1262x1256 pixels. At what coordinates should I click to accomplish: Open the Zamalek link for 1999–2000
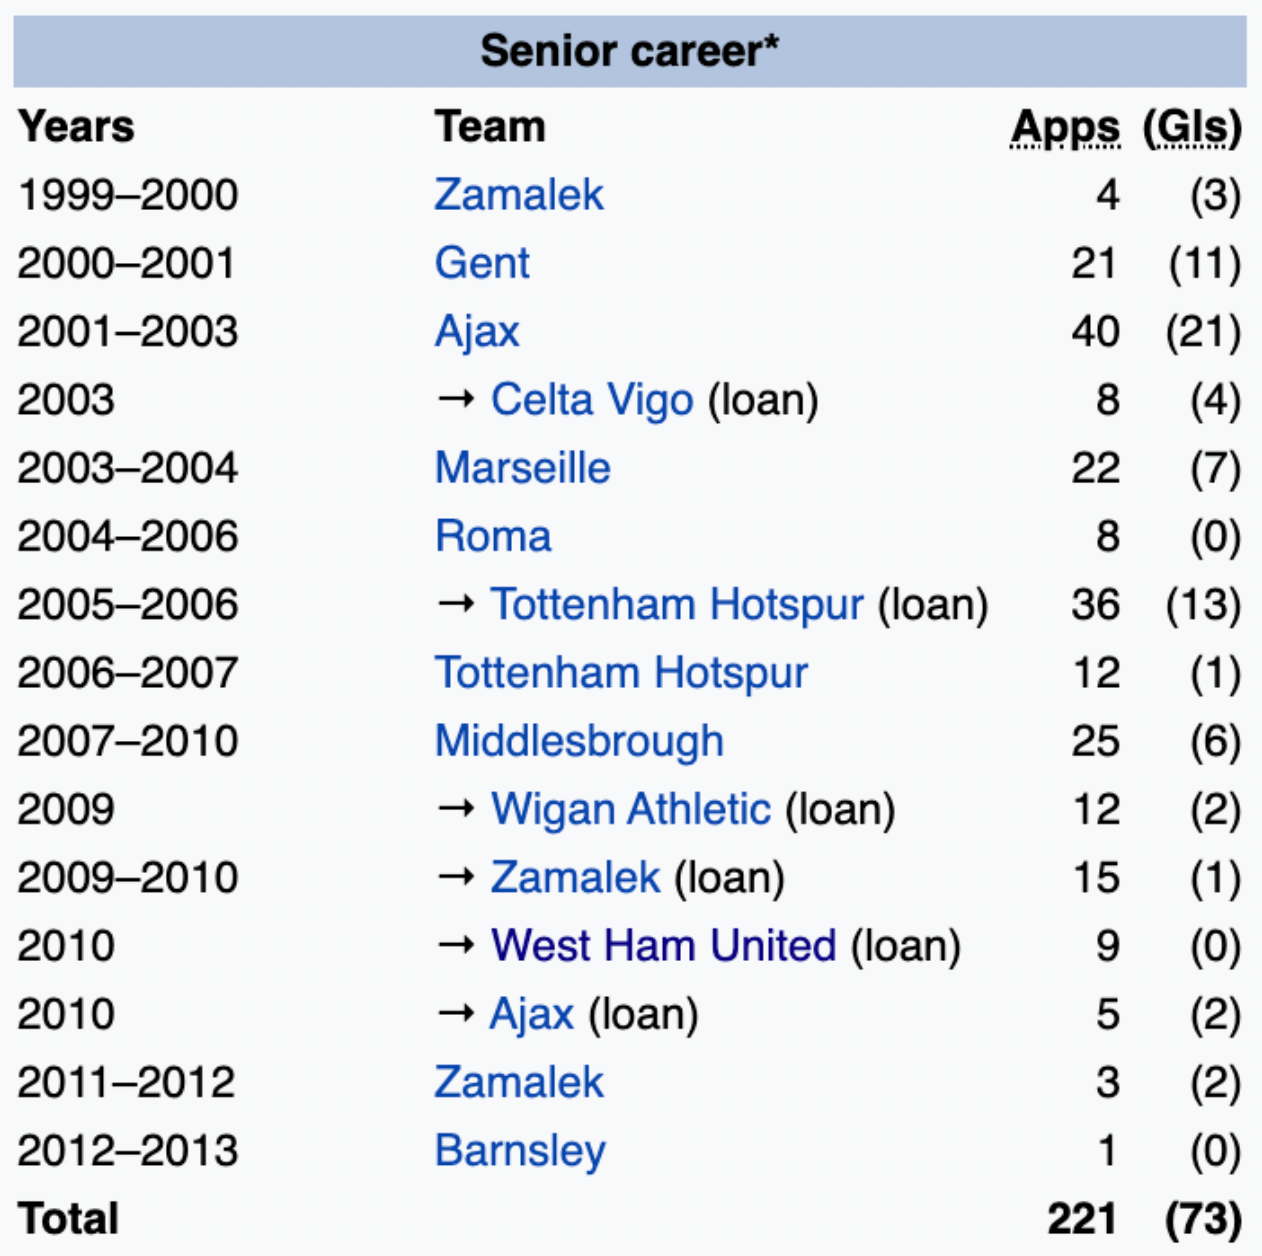point(518,195)
